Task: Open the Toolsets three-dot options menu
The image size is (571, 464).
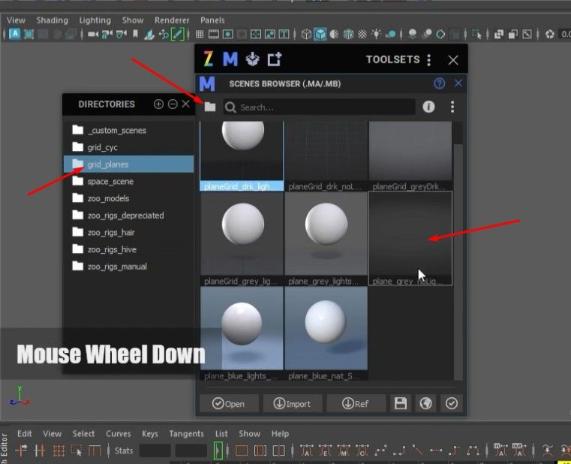Action: point(429,60)
